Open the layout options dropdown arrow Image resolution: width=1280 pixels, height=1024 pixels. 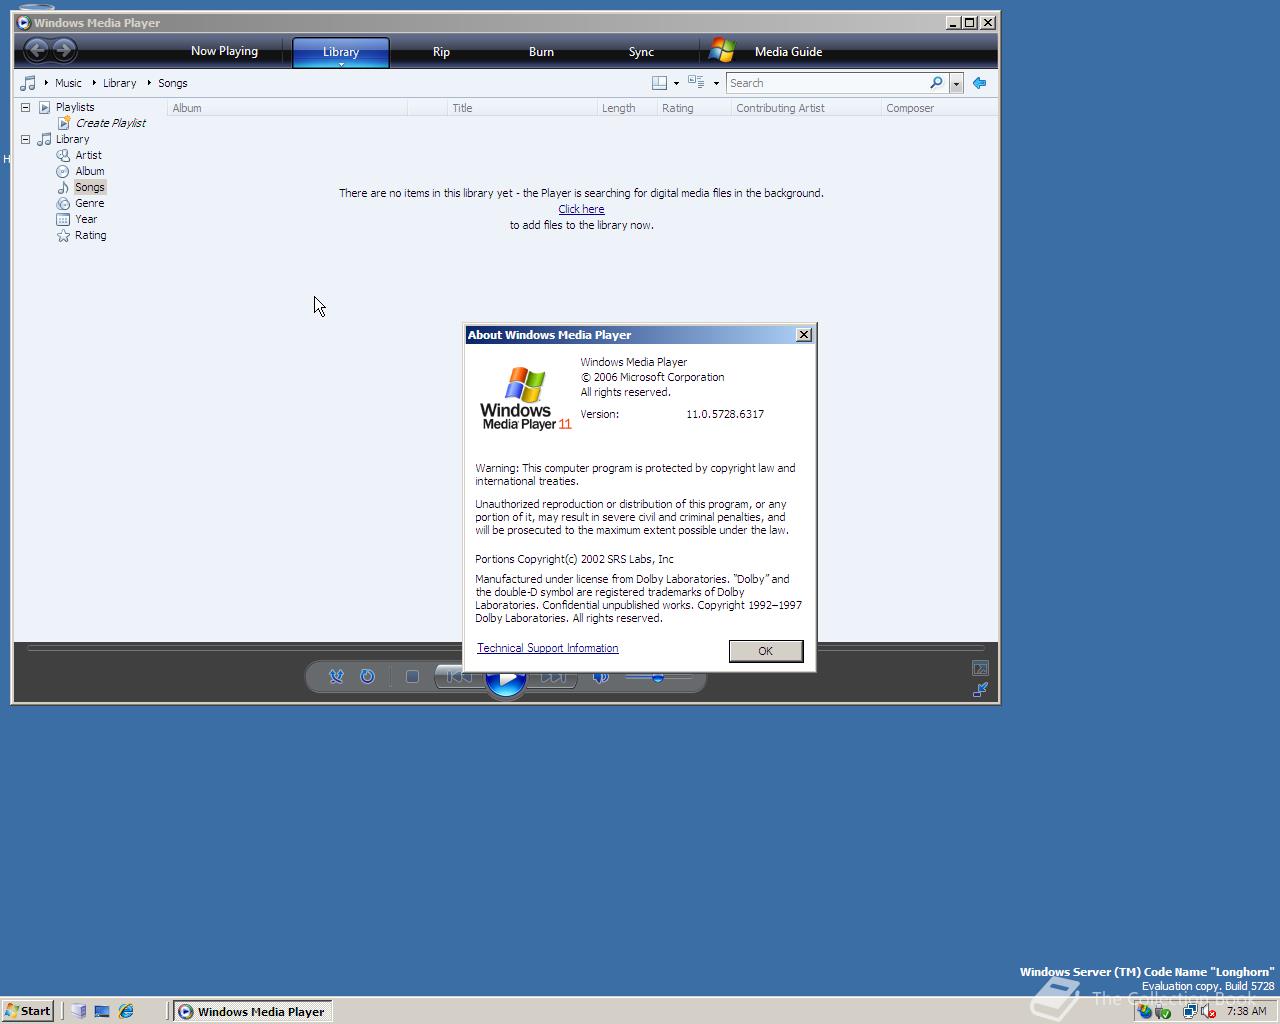[676, 84]
